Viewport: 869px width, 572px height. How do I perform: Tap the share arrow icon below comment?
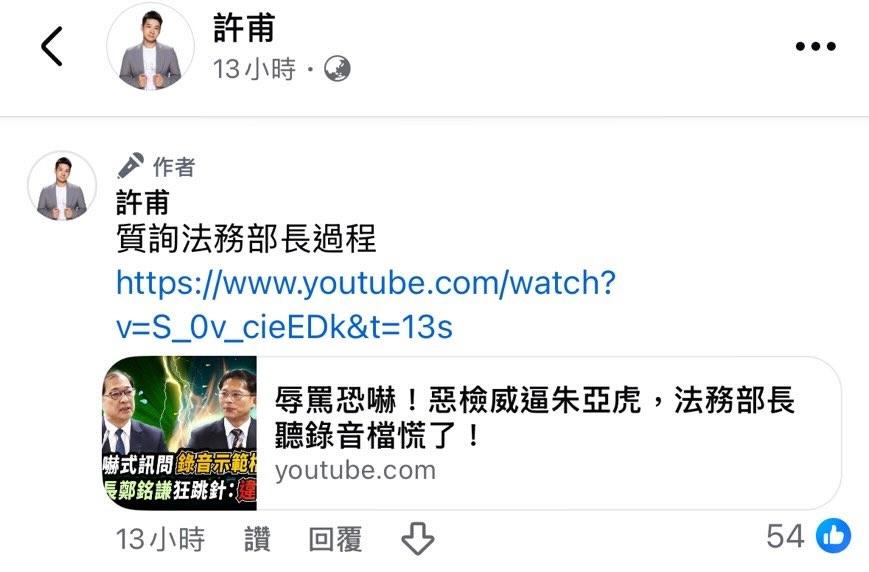coord(417,538)
